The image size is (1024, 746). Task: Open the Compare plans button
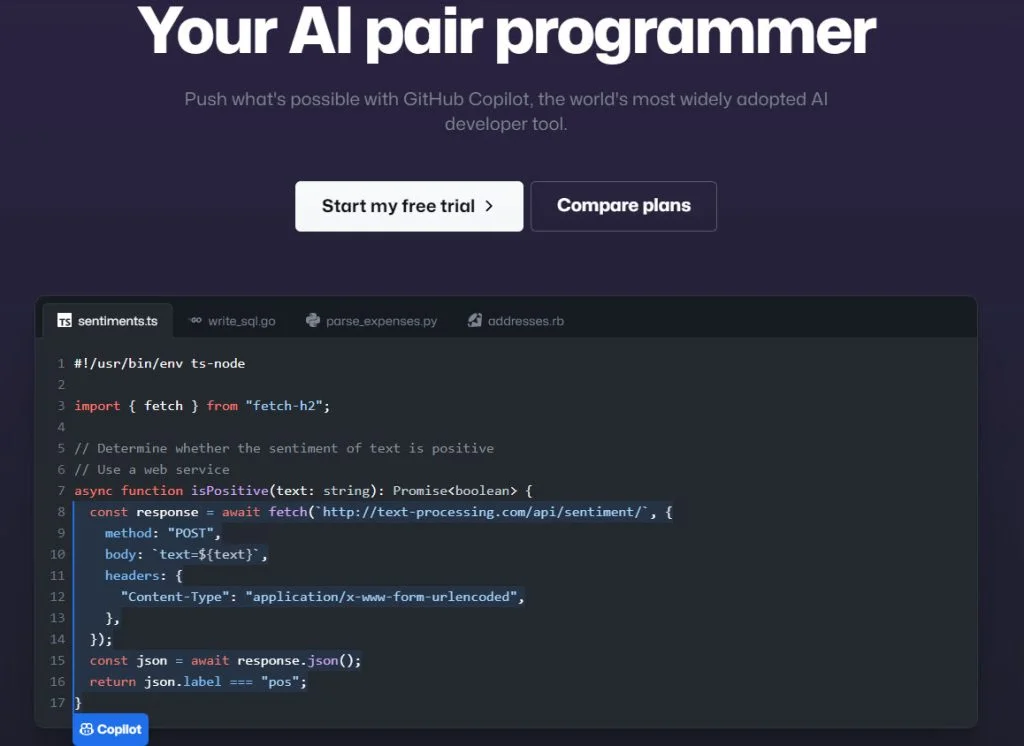tap(624, 206)
